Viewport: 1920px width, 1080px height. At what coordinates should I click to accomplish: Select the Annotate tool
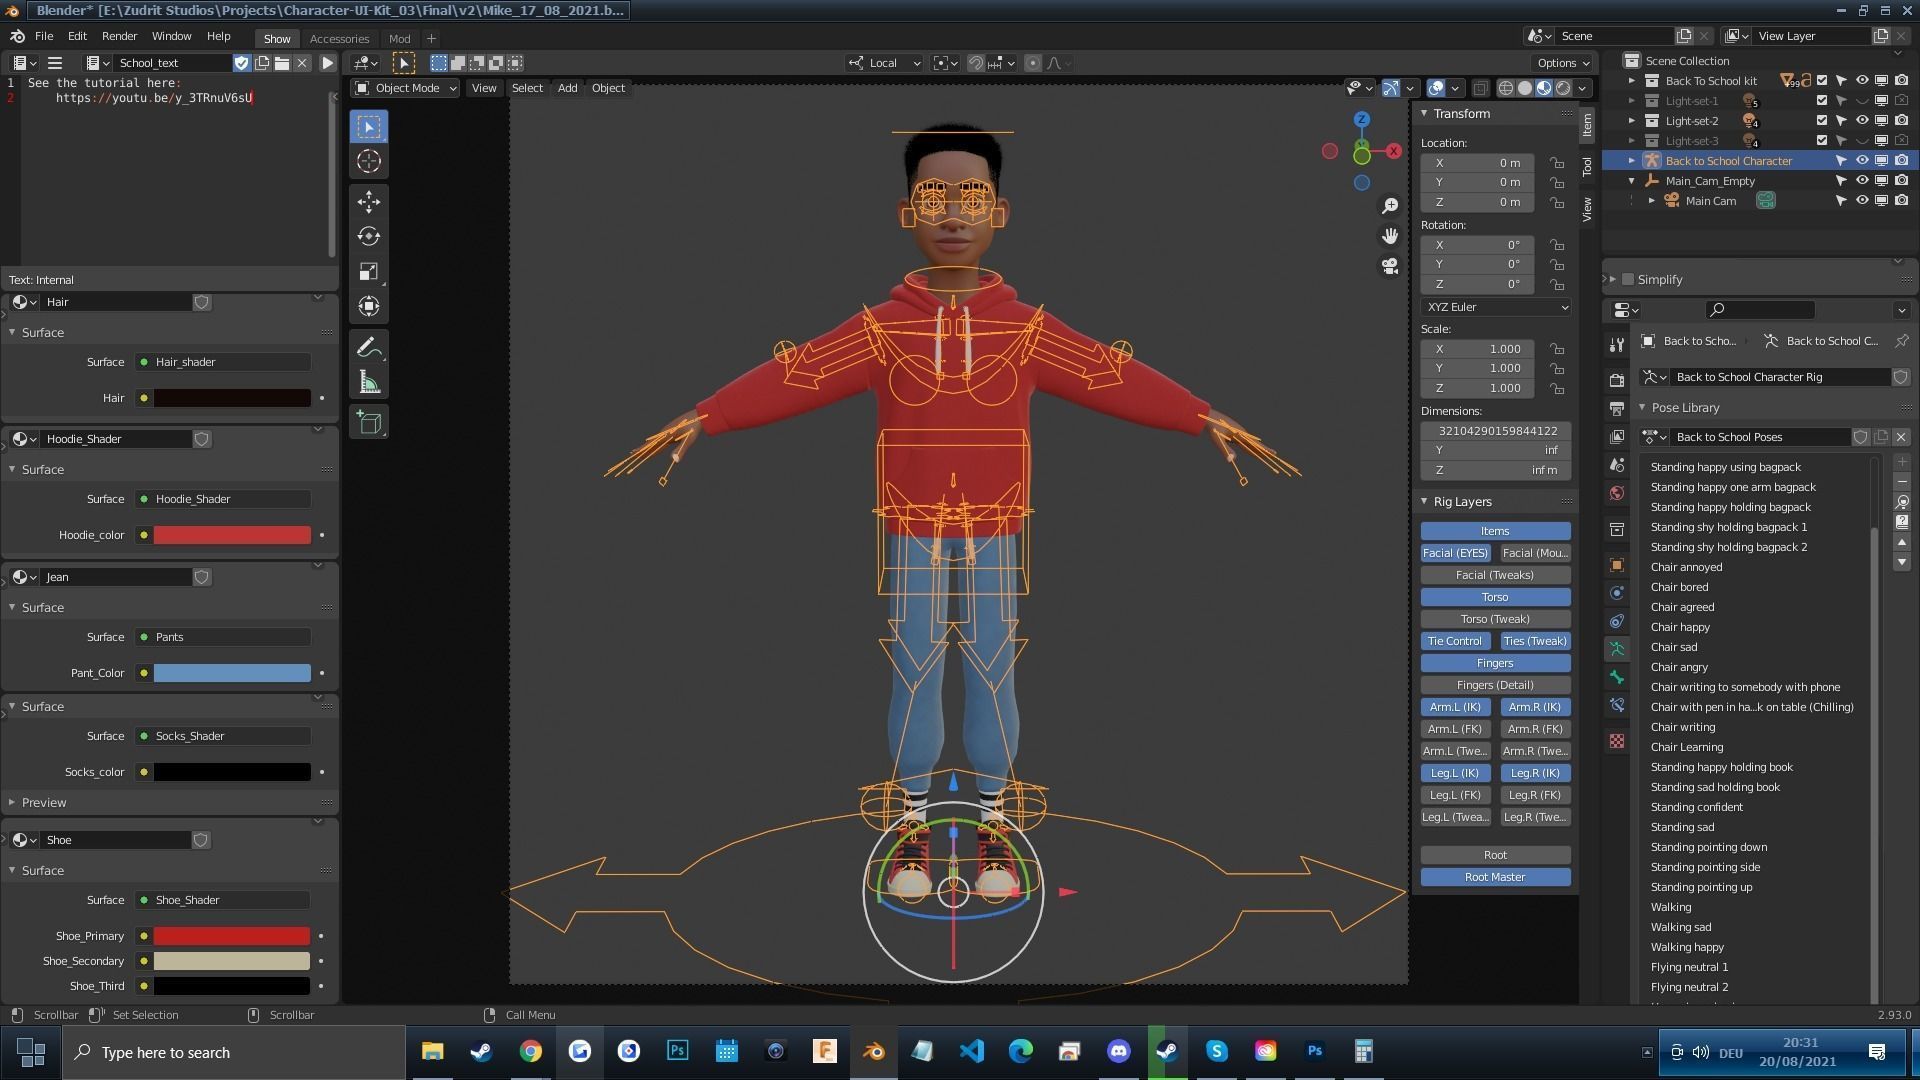369,347
